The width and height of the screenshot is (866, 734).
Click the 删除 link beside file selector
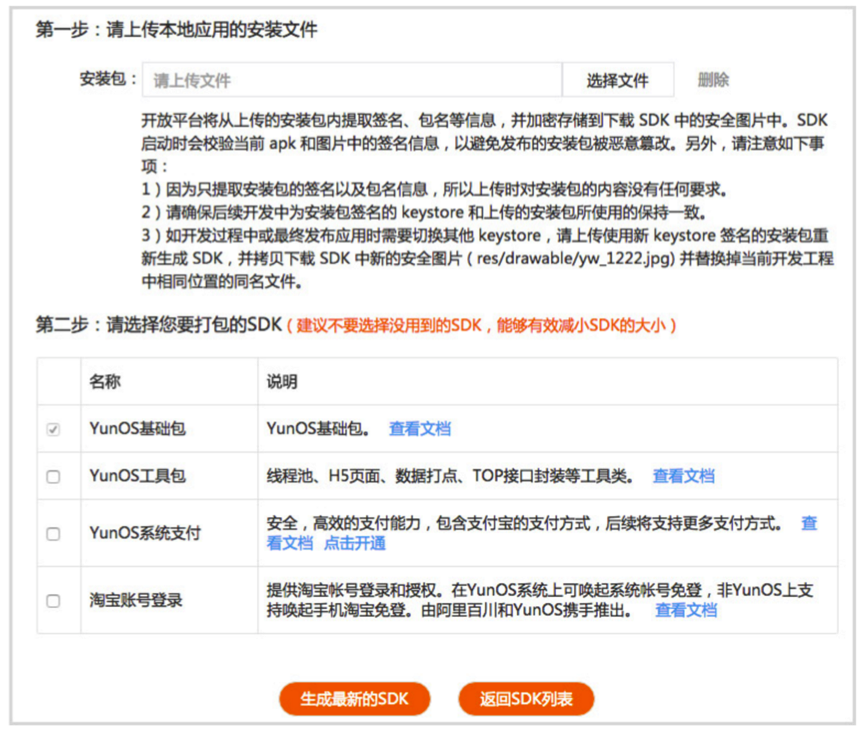click(713, 80)
